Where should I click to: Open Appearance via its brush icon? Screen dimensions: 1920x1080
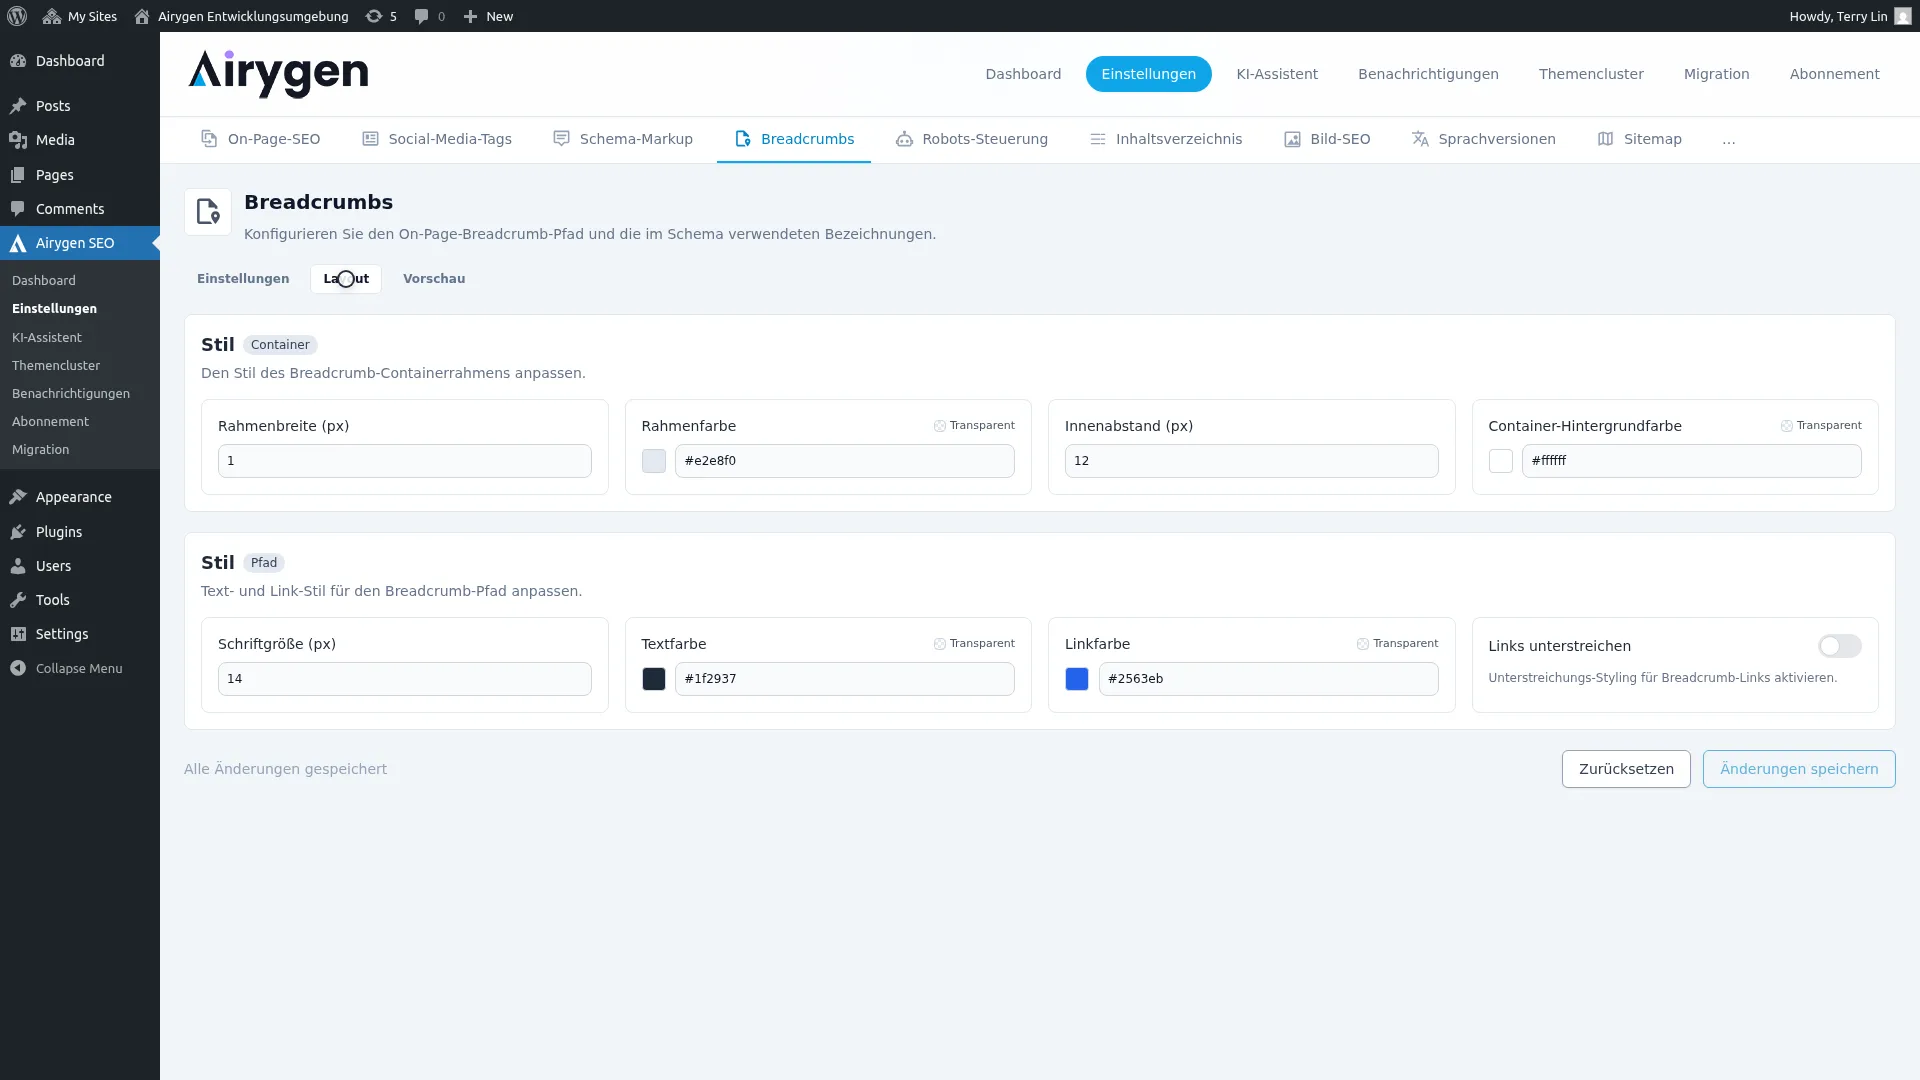(x=18, y=497)
